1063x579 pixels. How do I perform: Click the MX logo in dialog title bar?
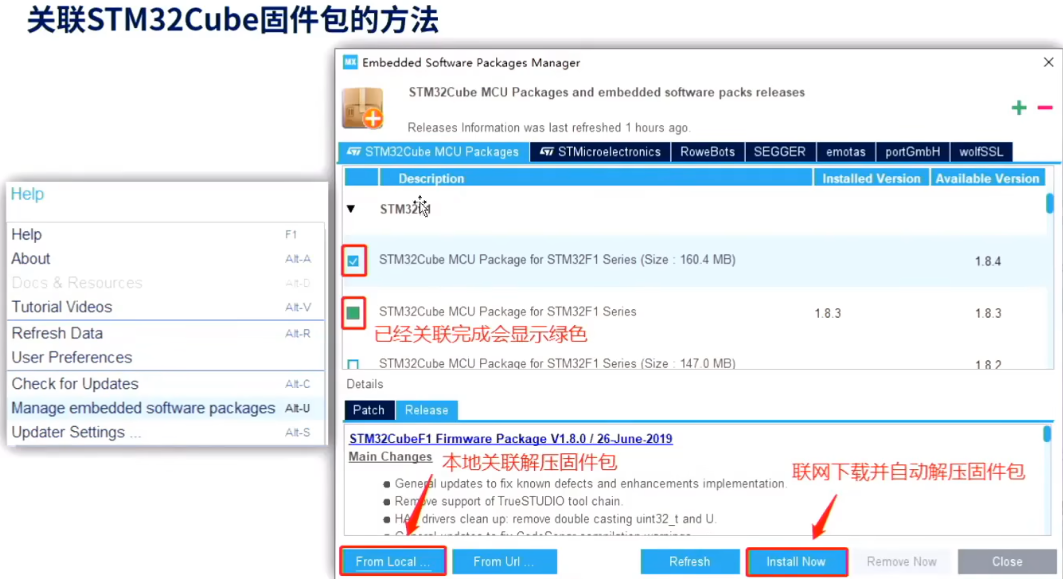pos(350,62)
